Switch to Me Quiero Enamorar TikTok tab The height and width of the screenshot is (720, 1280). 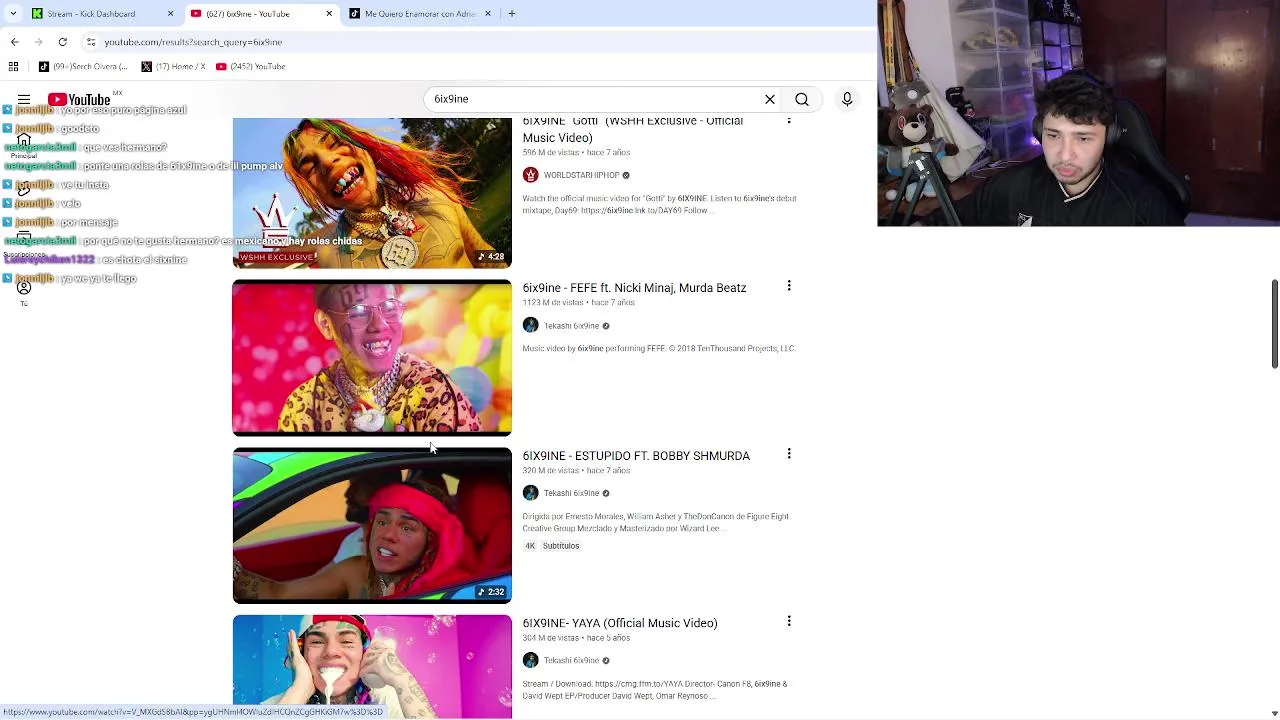coord(415,14)
